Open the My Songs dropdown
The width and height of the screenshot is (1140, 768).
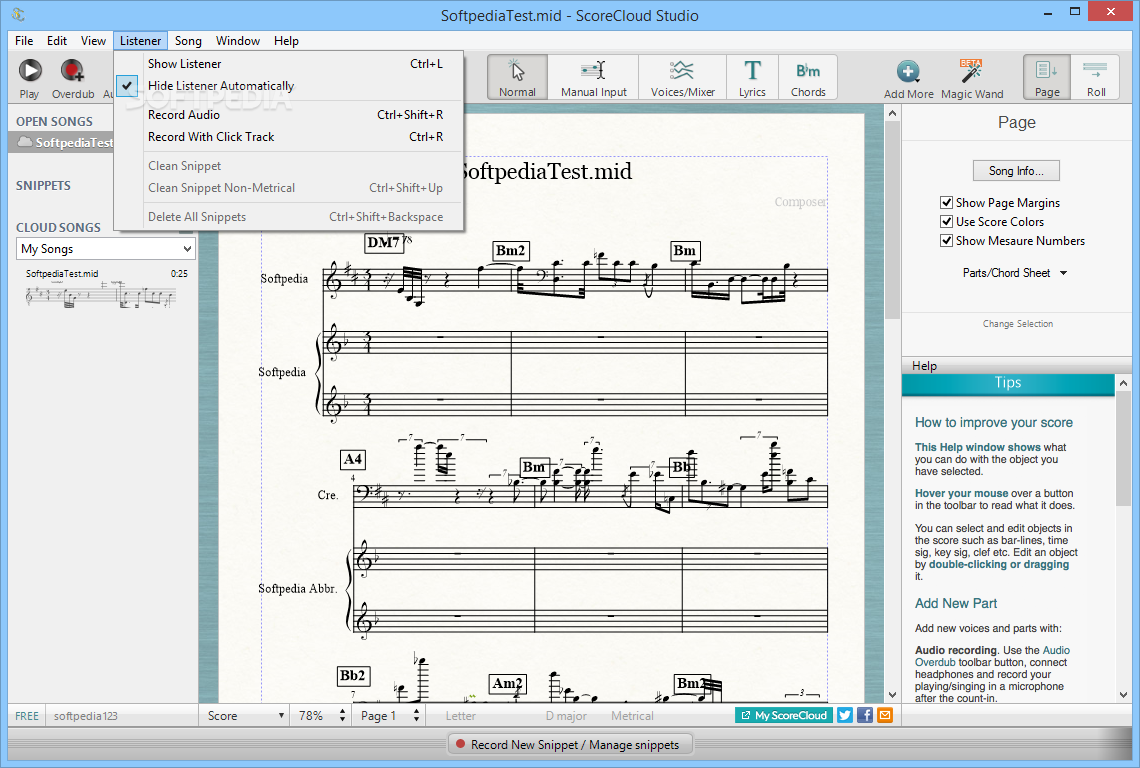(x=105, y=249)
